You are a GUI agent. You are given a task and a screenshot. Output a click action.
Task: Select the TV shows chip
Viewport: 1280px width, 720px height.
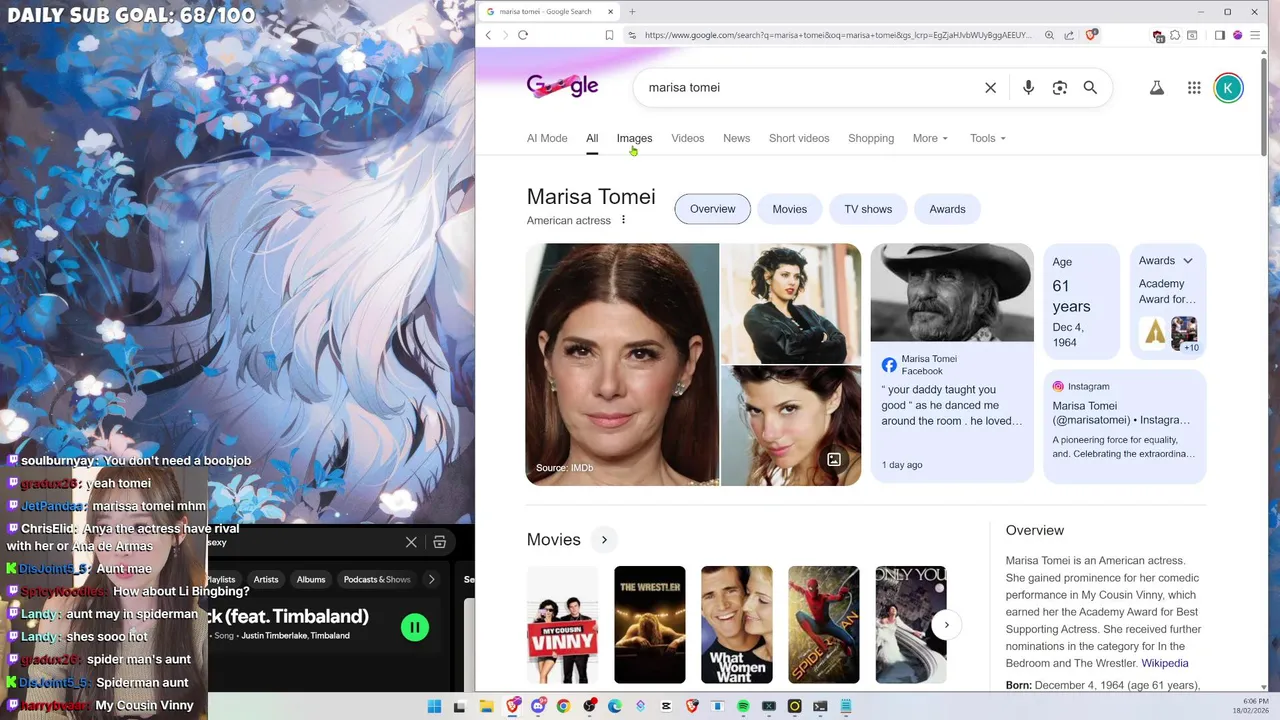[x=868, y=209]
